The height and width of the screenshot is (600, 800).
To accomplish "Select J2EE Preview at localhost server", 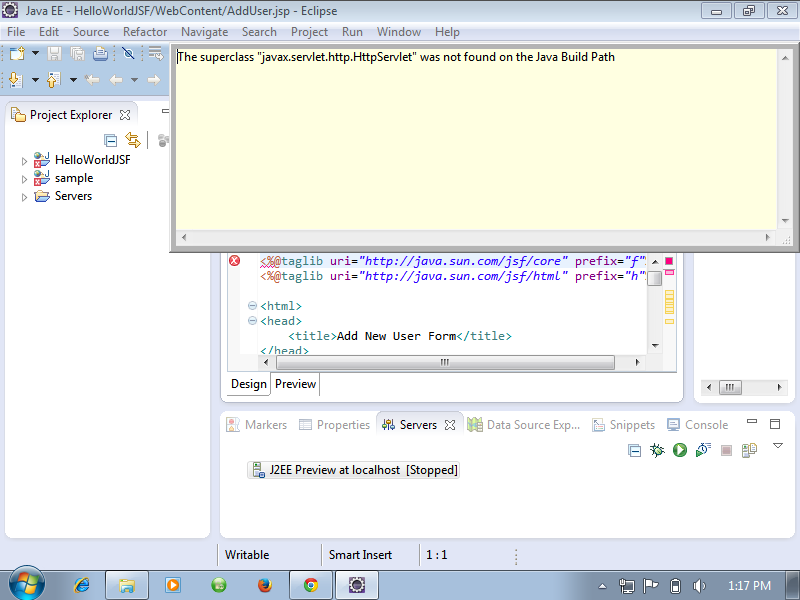I will click(x=354, y=470).
